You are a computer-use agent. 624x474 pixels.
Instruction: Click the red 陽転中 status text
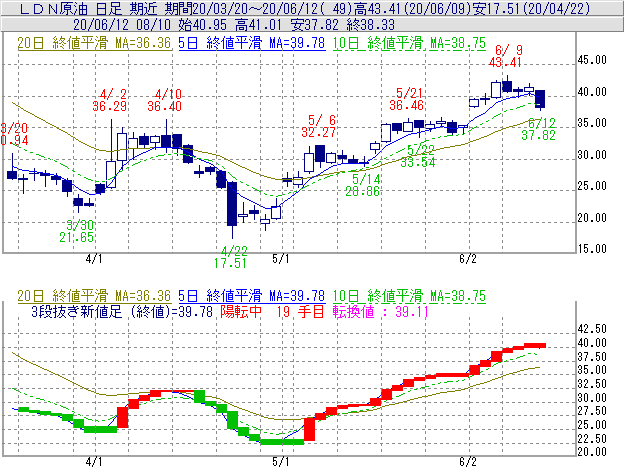241,312
